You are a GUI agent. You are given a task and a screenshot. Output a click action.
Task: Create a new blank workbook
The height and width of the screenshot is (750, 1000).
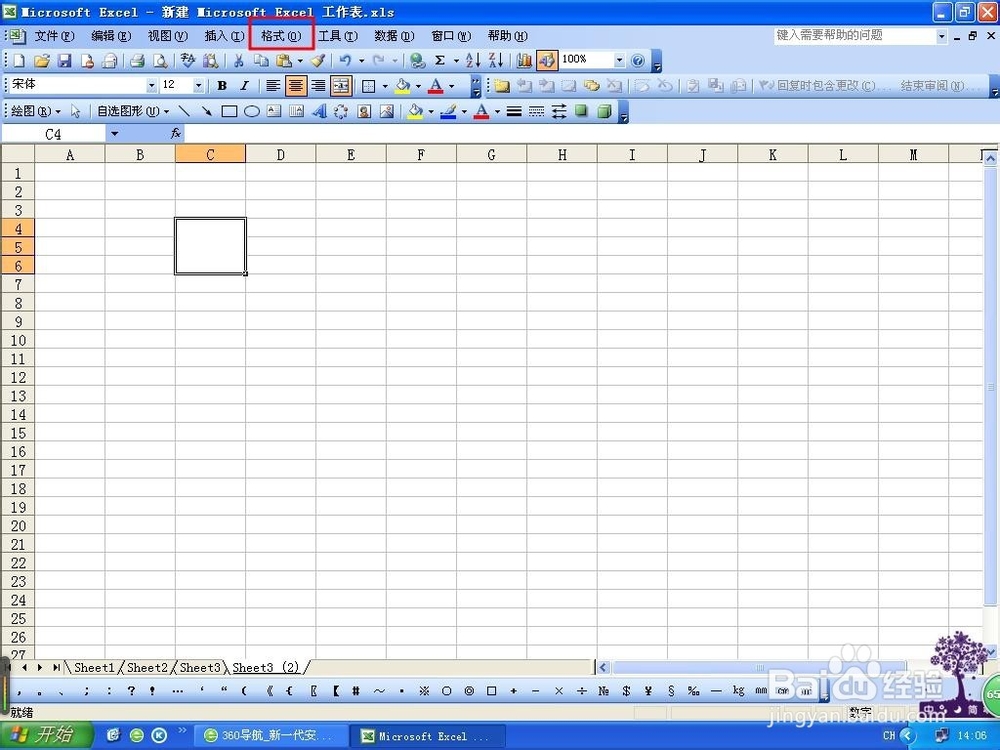(19, 61)
